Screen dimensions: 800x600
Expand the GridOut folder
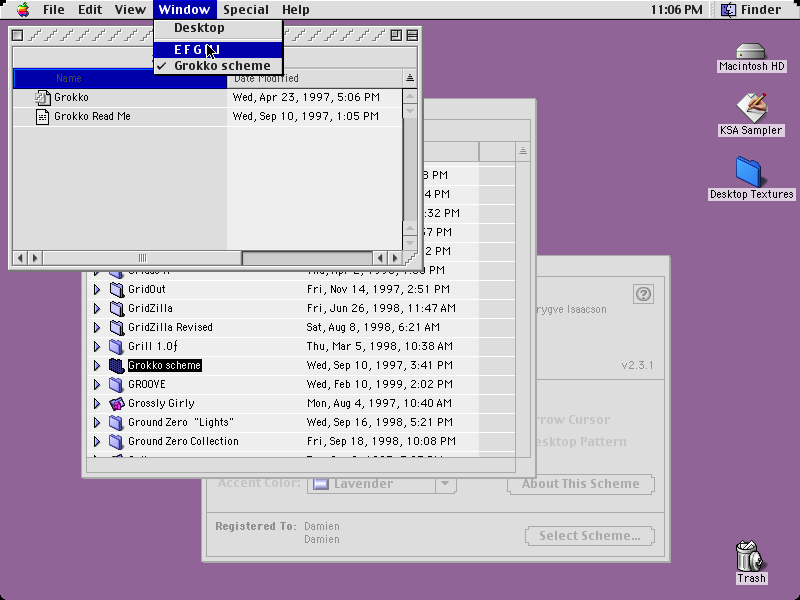point(97,289)
